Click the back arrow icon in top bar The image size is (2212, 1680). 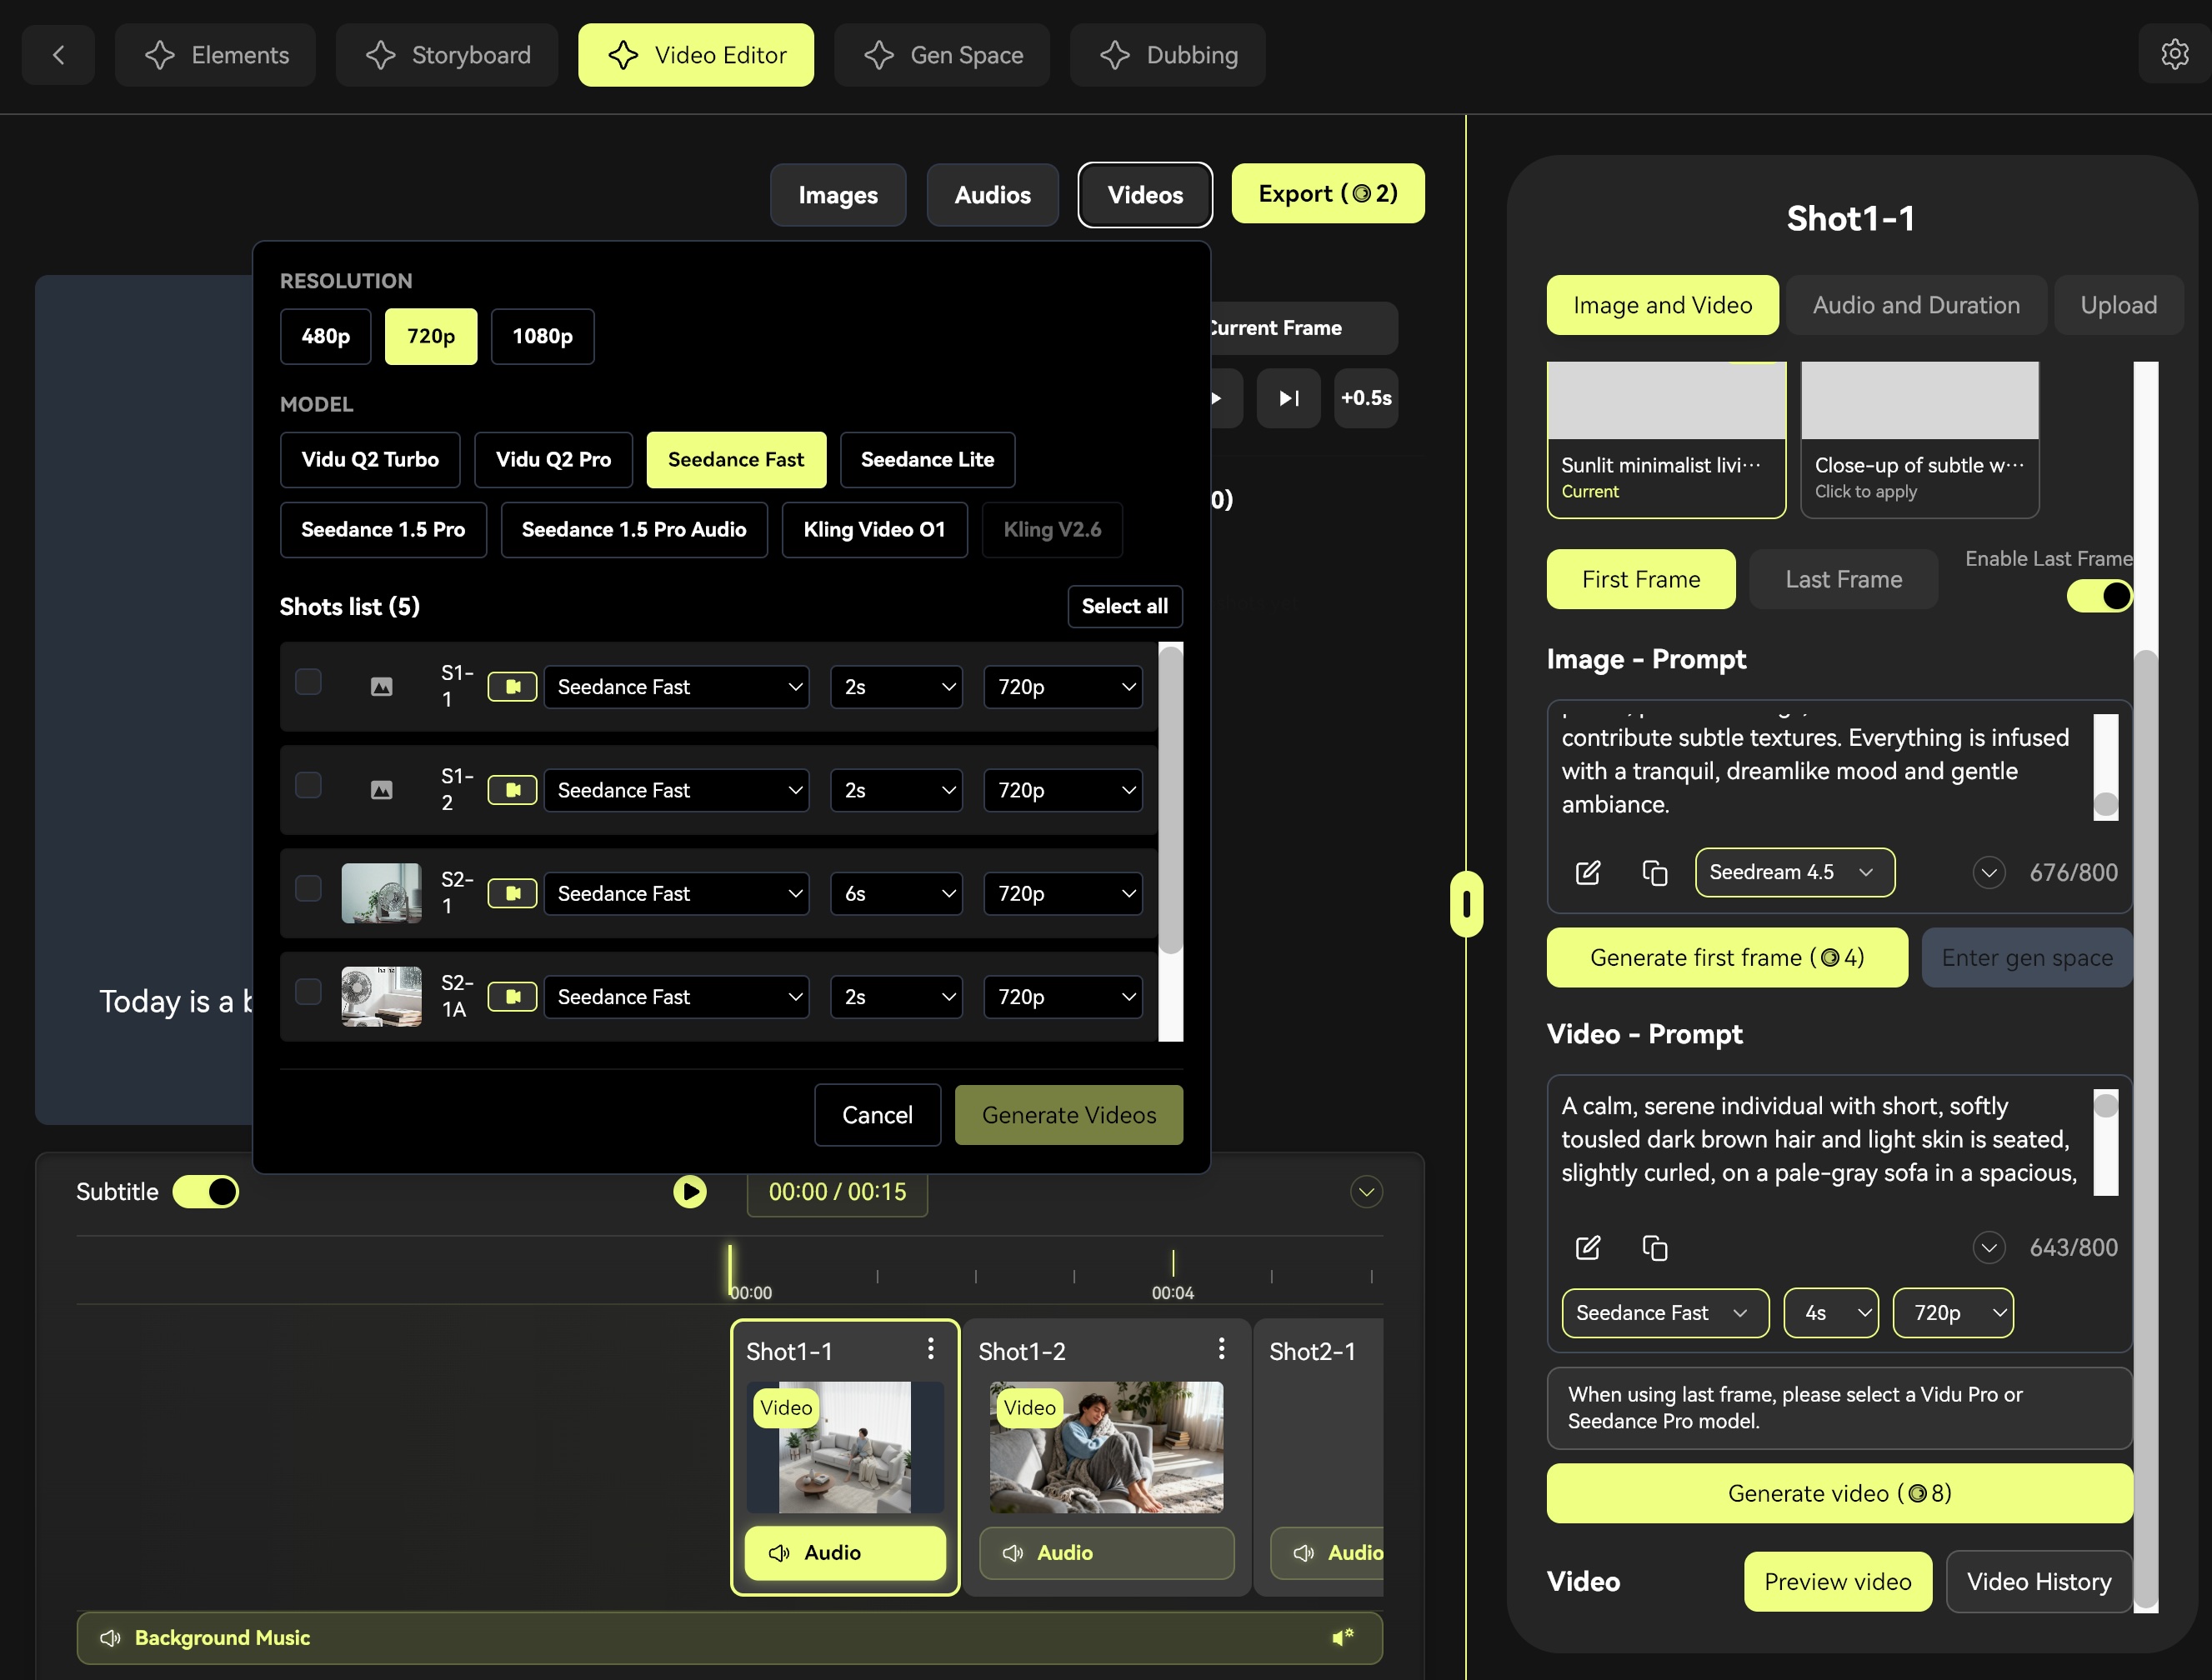(58, 55)
